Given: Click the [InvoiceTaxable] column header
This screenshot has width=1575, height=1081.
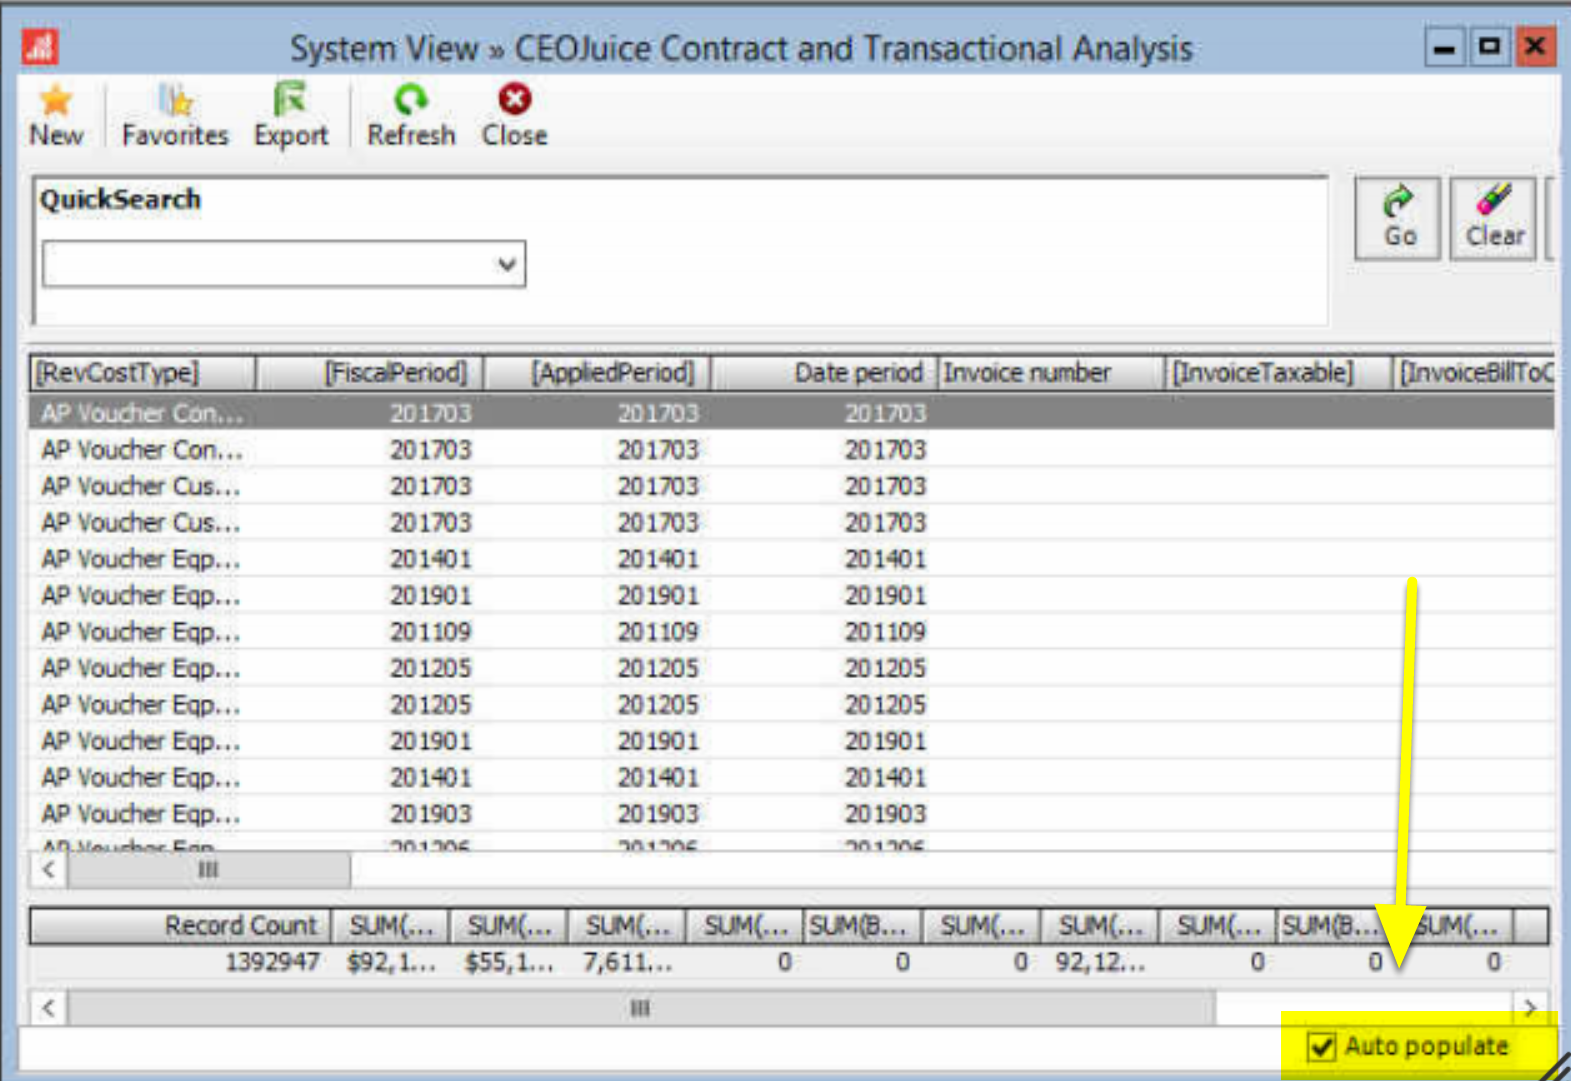Looking at the screenshot, I should (1279, 373).
